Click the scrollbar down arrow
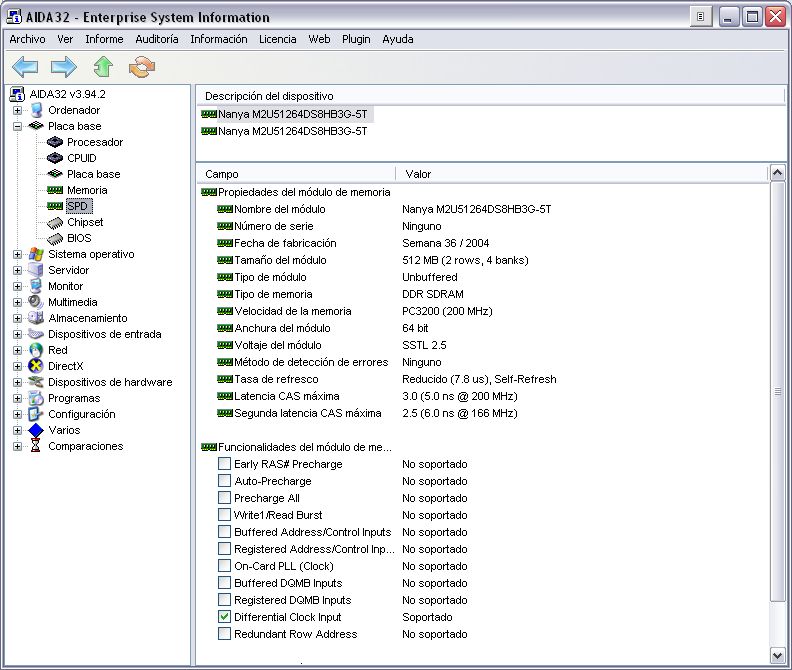Viewport: 792px width, 670px height. pos(778,656)
